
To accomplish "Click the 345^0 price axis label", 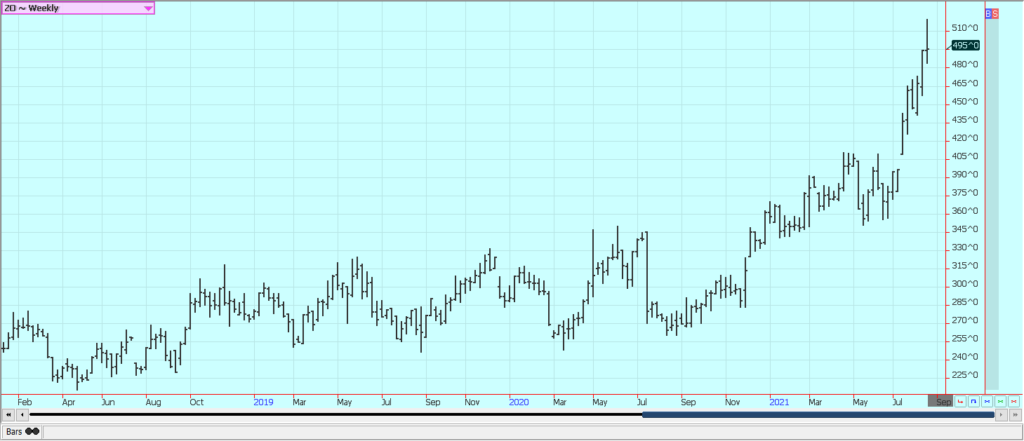I will 965,229.
